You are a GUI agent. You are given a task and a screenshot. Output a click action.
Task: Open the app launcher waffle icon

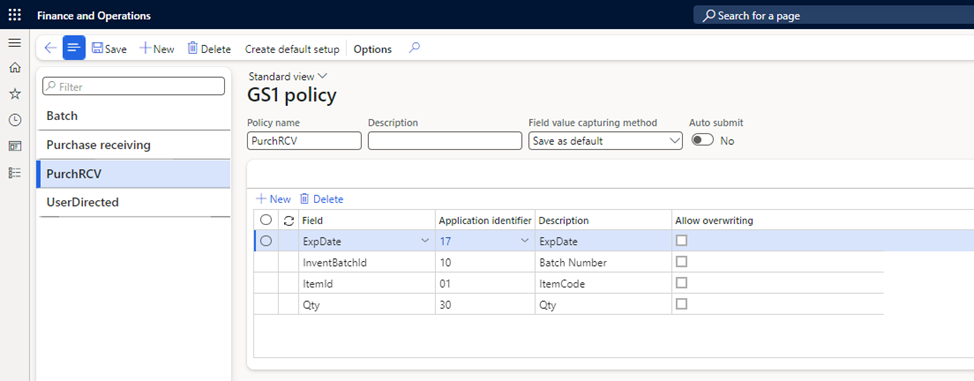[14, 15]
